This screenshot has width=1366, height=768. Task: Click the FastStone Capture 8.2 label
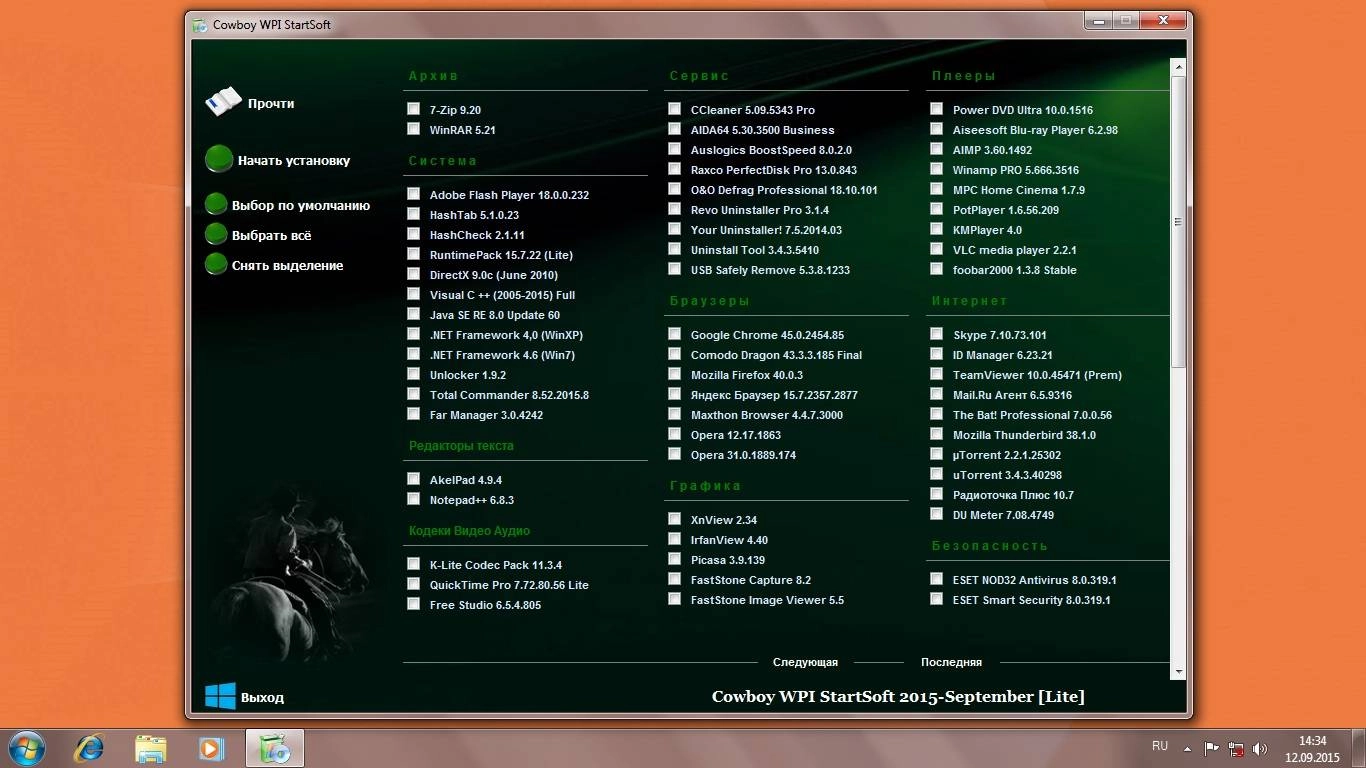point(751,580)
